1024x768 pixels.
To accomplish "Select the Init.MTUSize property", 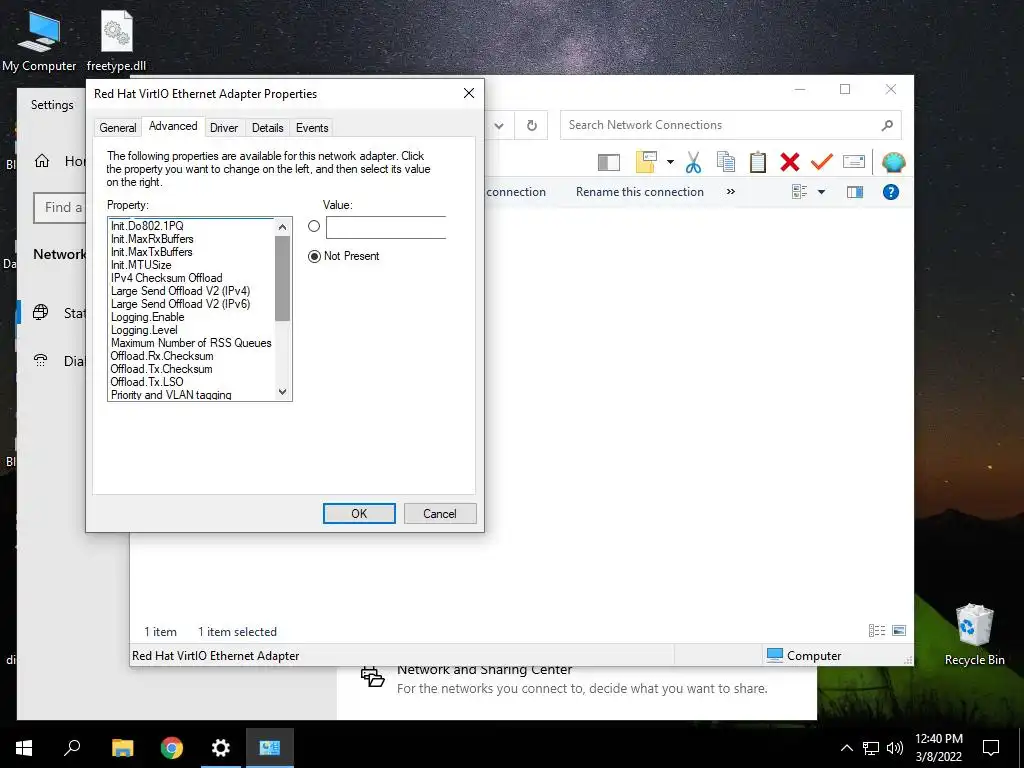I will click(141, 264).
